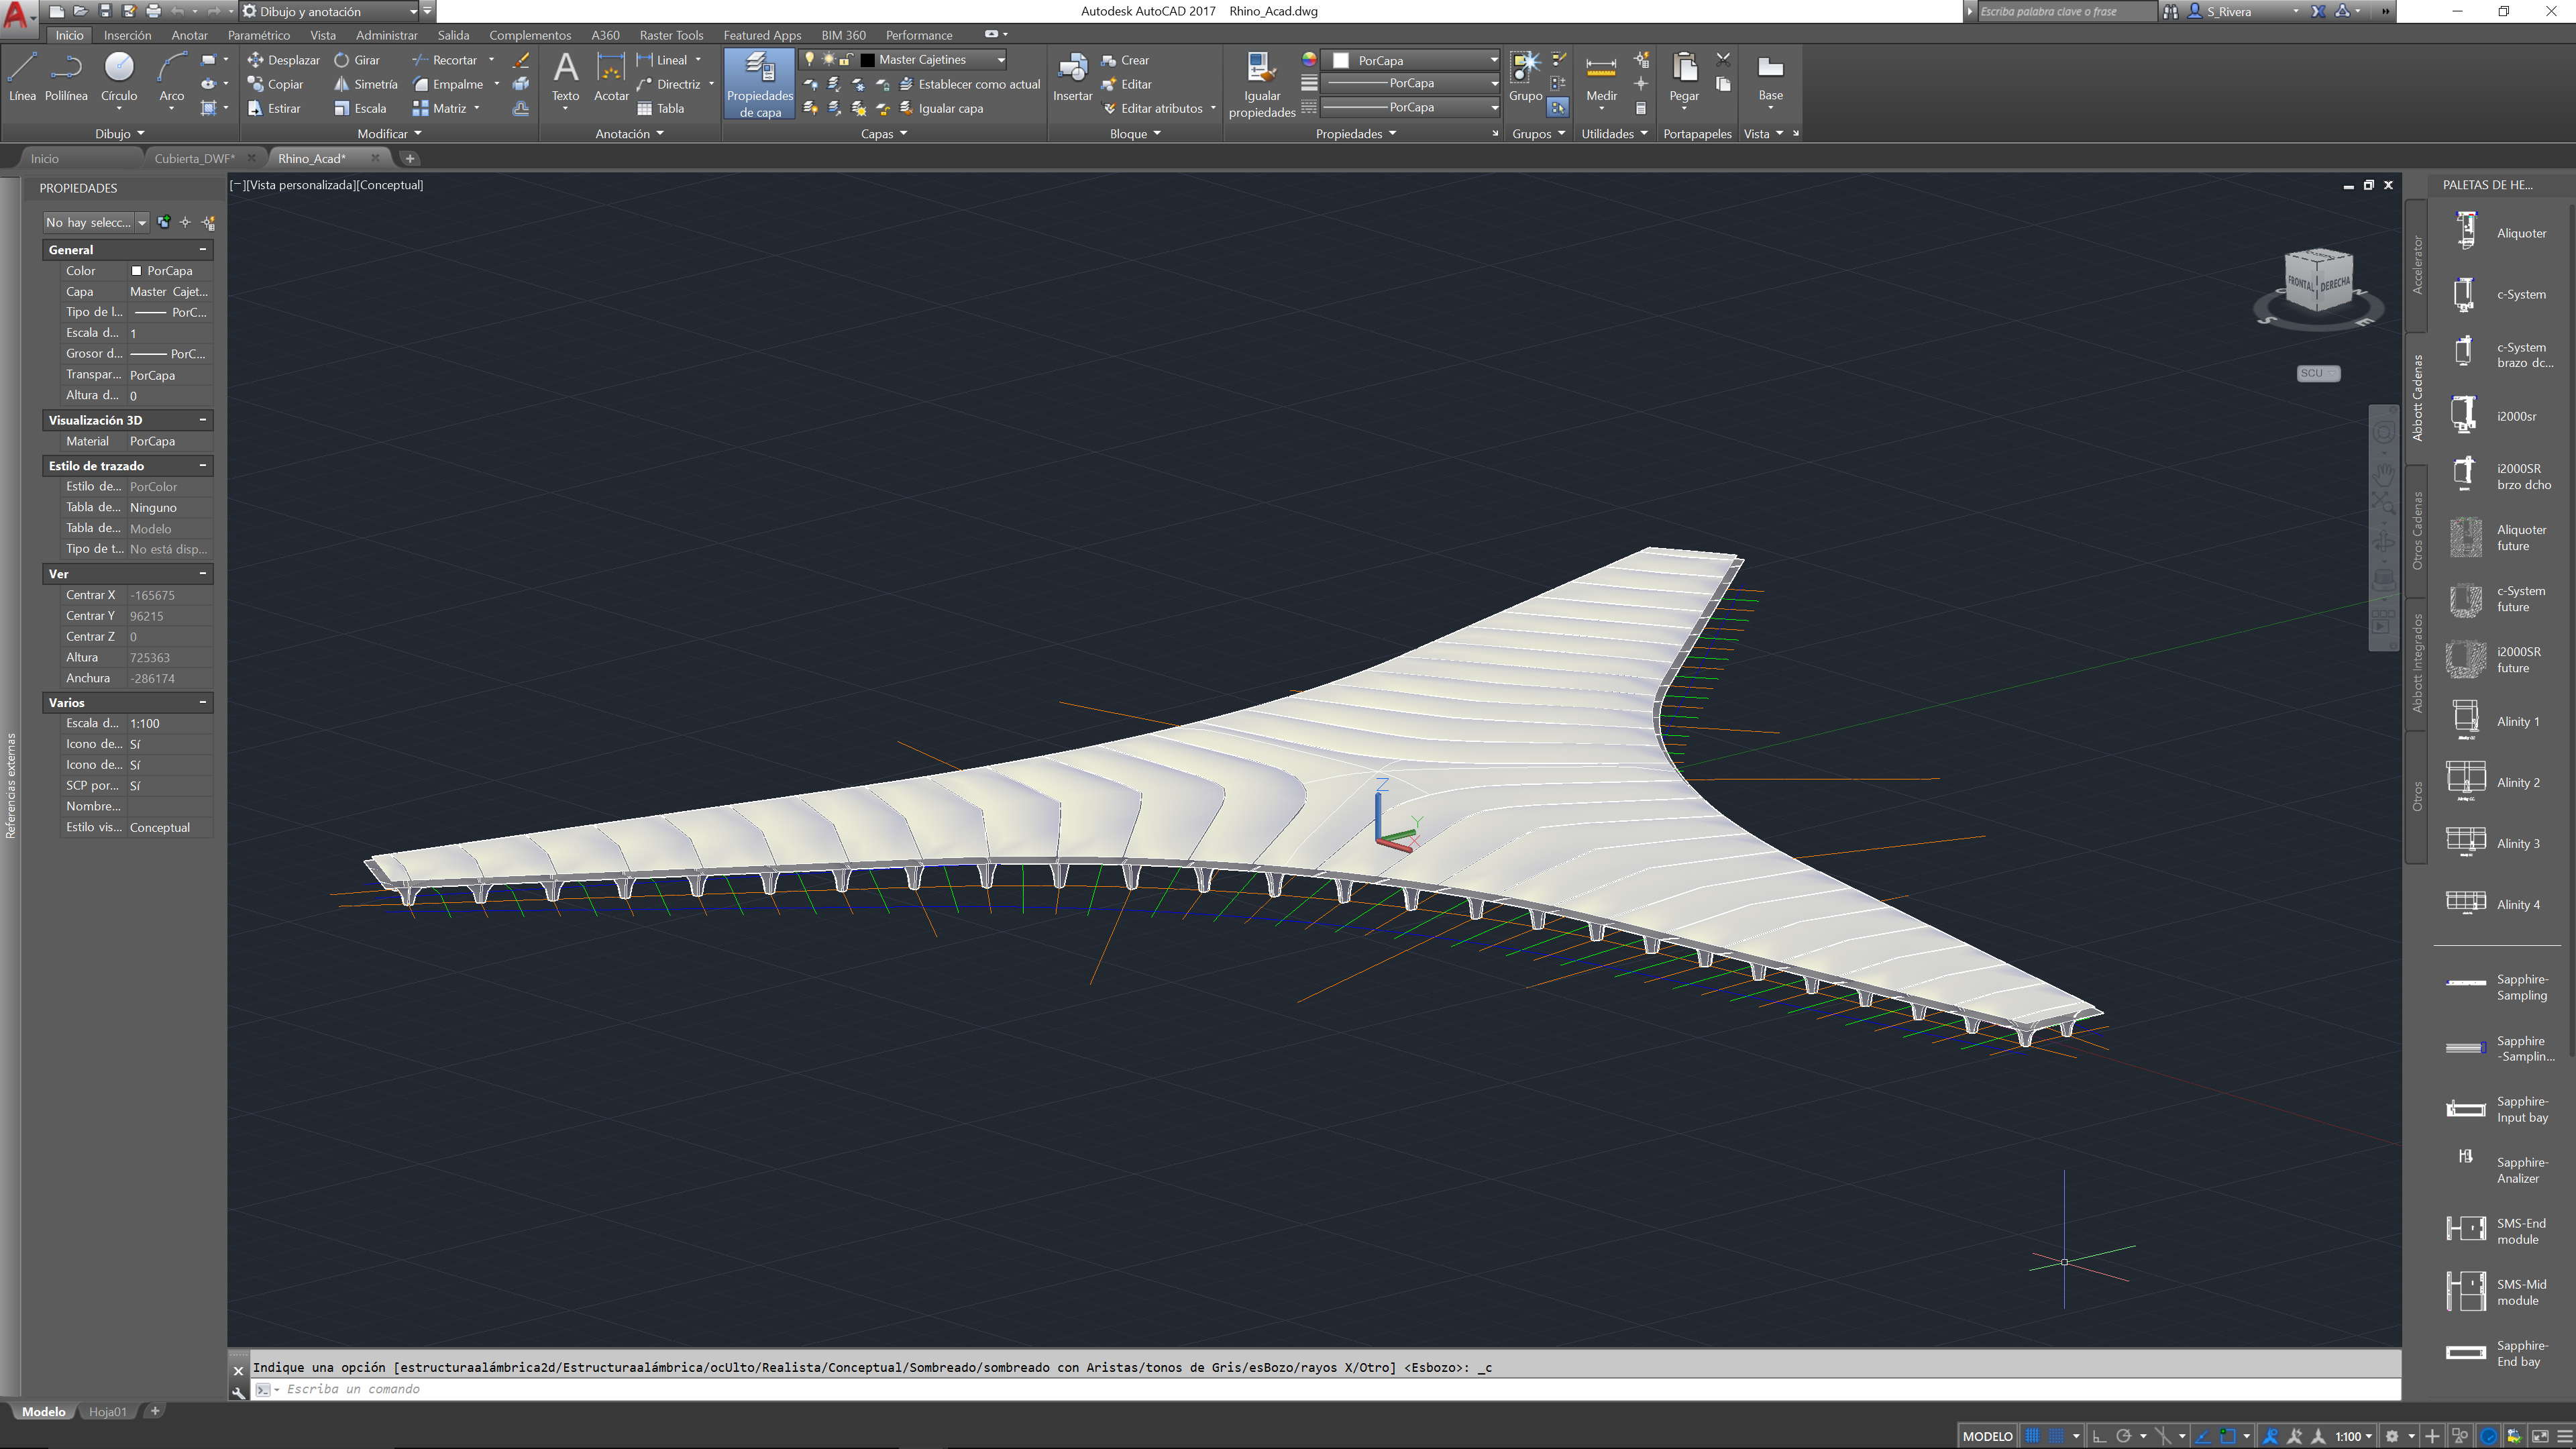This screenshot has width=2576, height=1449.
Task: Open Propiedades de capa panel
Action: (759, 84)
